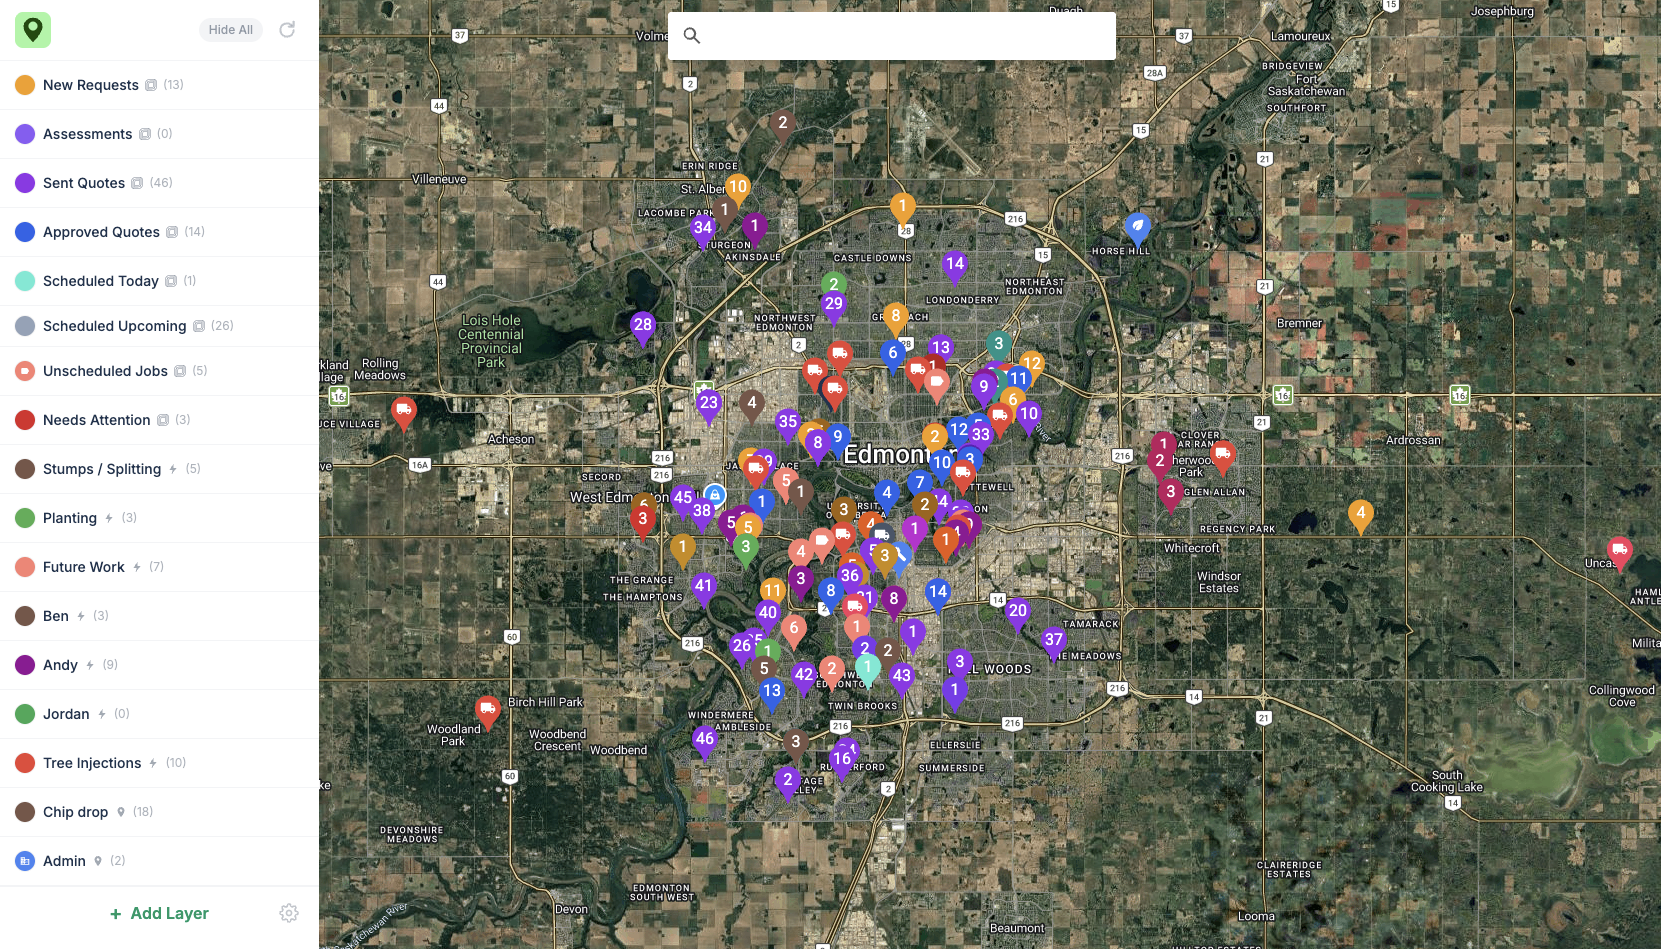Select the Unscheduled Jobs layer name
The width and height of the screenshot is (1661, 949).
tap(105, 371)
